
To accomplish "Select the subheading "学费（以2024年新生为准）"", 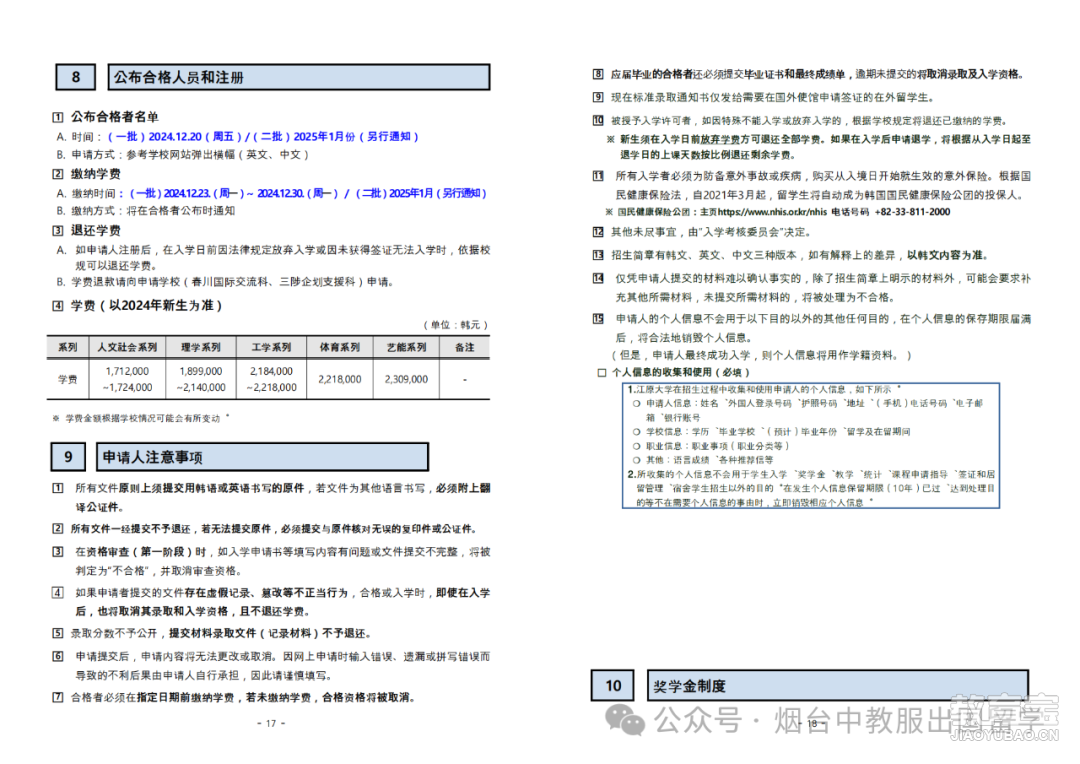I will pyautogui.click(x=147, y=305).
